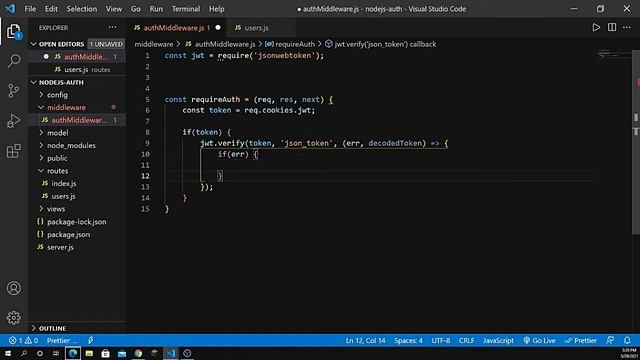Open package.json file
The height and width of the screenshot is (360, 640).
click(x=78, y=234)
